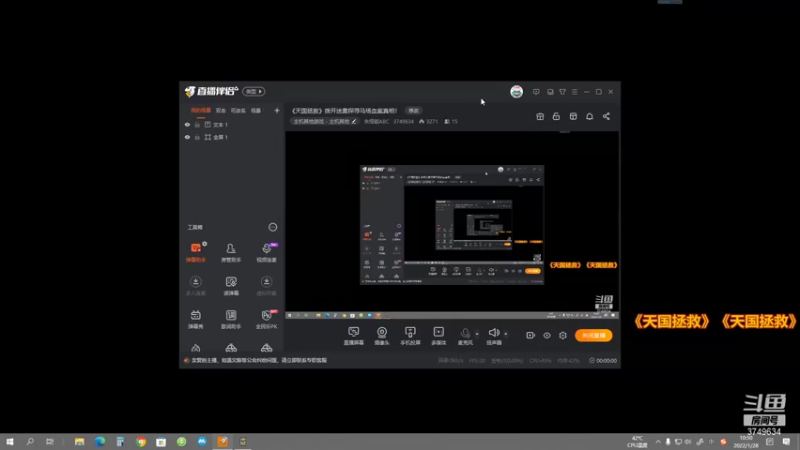Mute the 麦克风 microphone
This screenshot has width=800, height=450.
point(465,336)
